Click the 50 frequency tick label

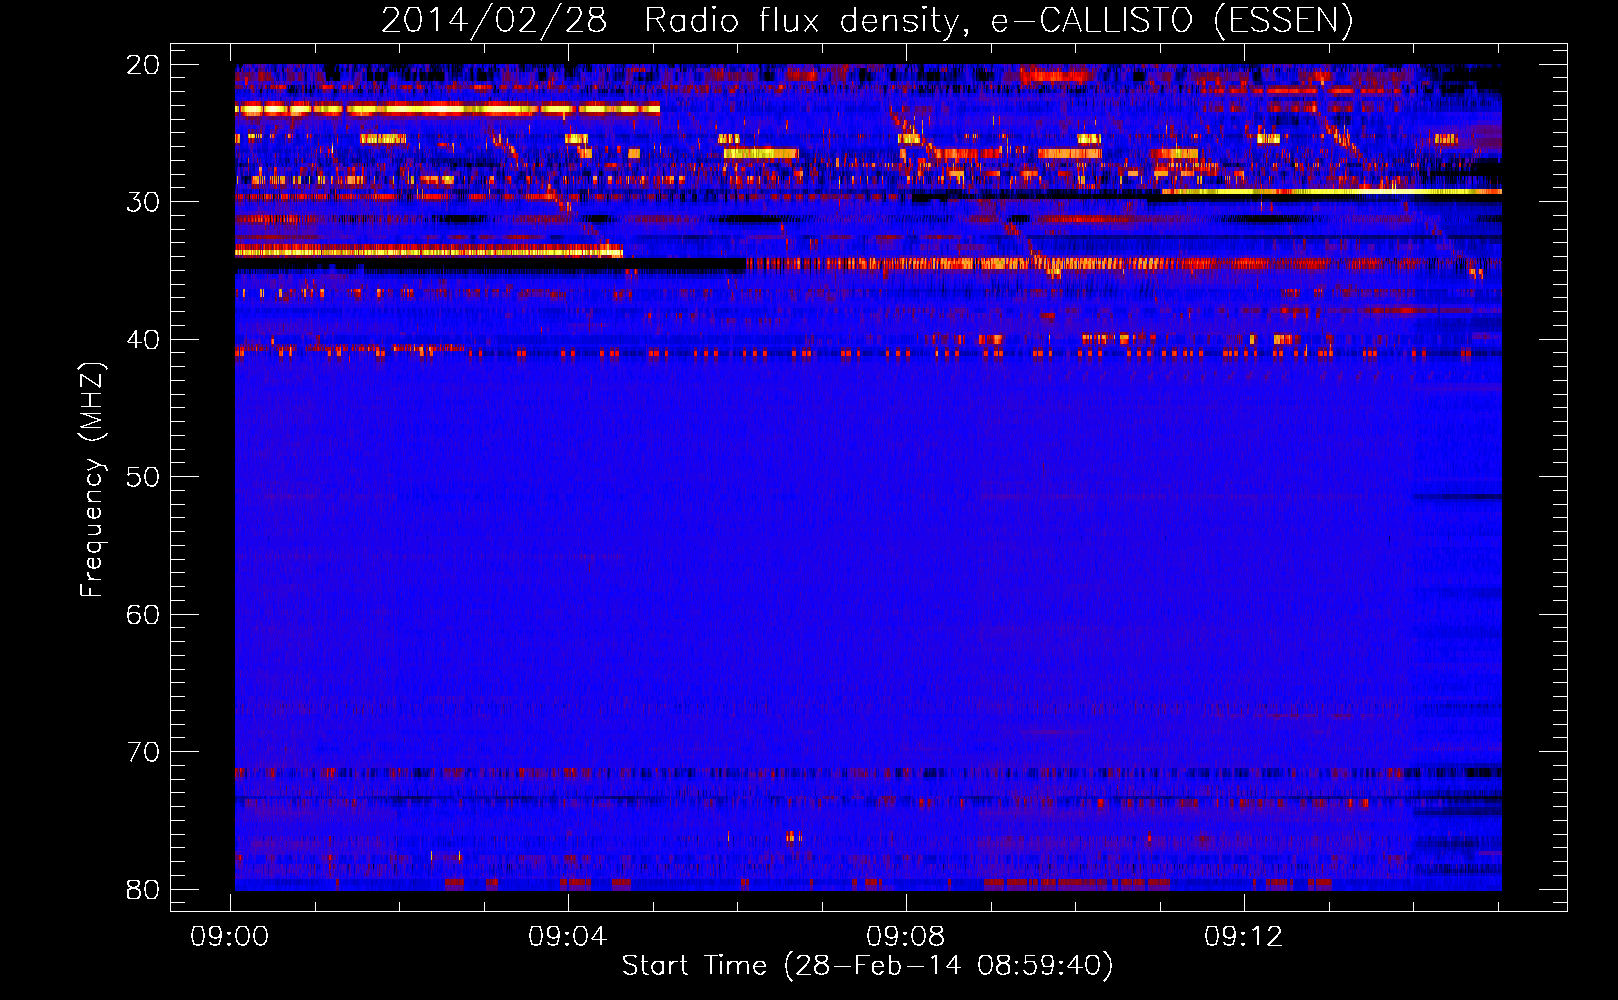(143, 477)
